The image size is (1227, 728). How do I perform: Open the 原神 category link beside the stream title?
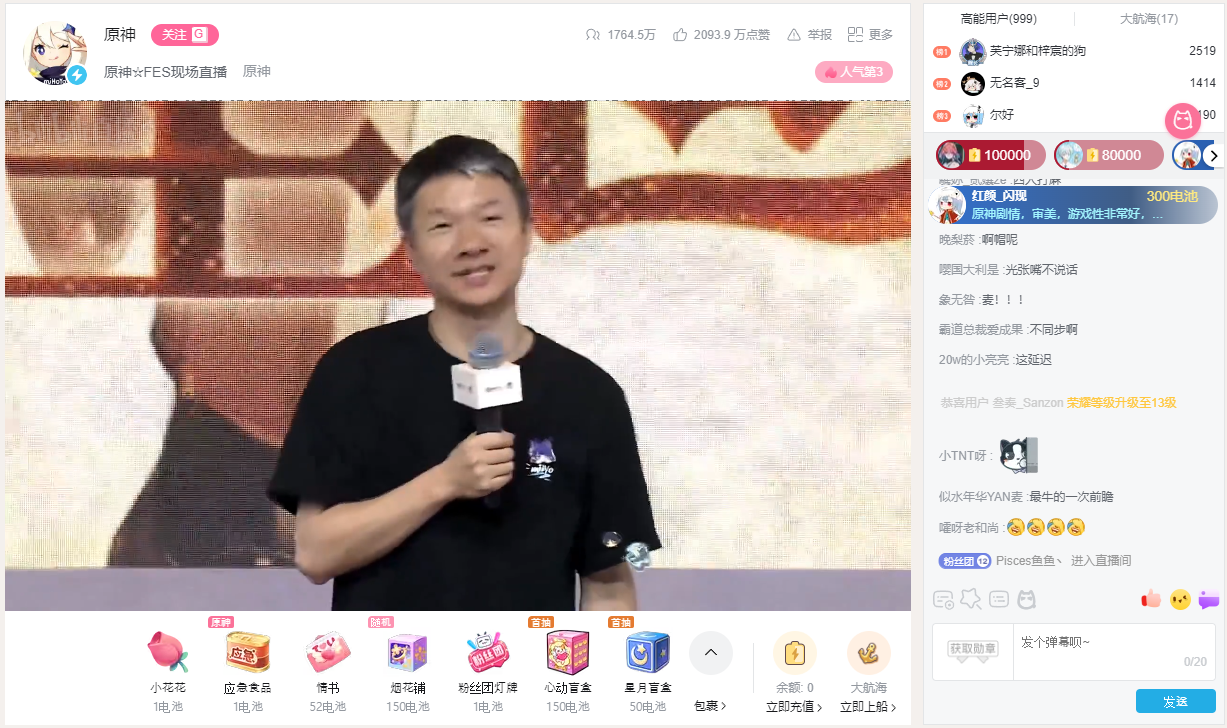coord(257,71)
